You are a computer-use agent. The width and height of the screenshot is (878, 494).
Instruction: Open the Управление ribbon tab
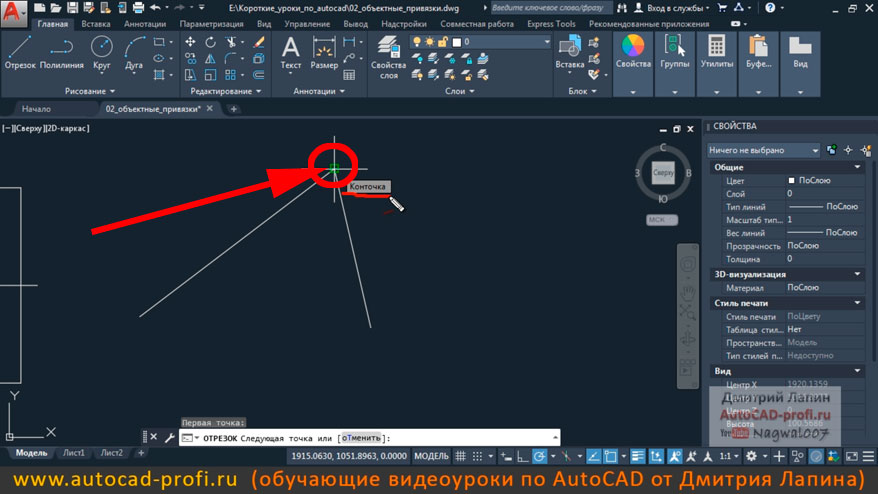pos(307,24)
